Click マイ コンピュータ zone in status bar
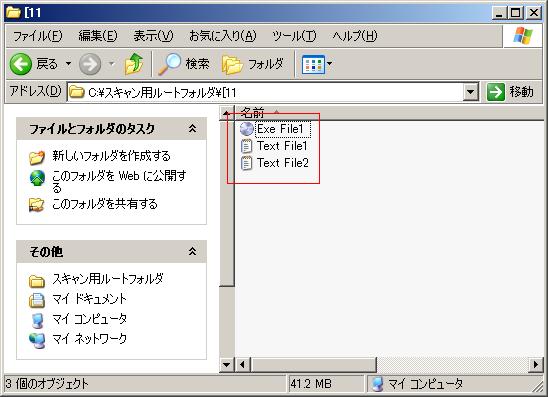 click(x=417, y=384)
